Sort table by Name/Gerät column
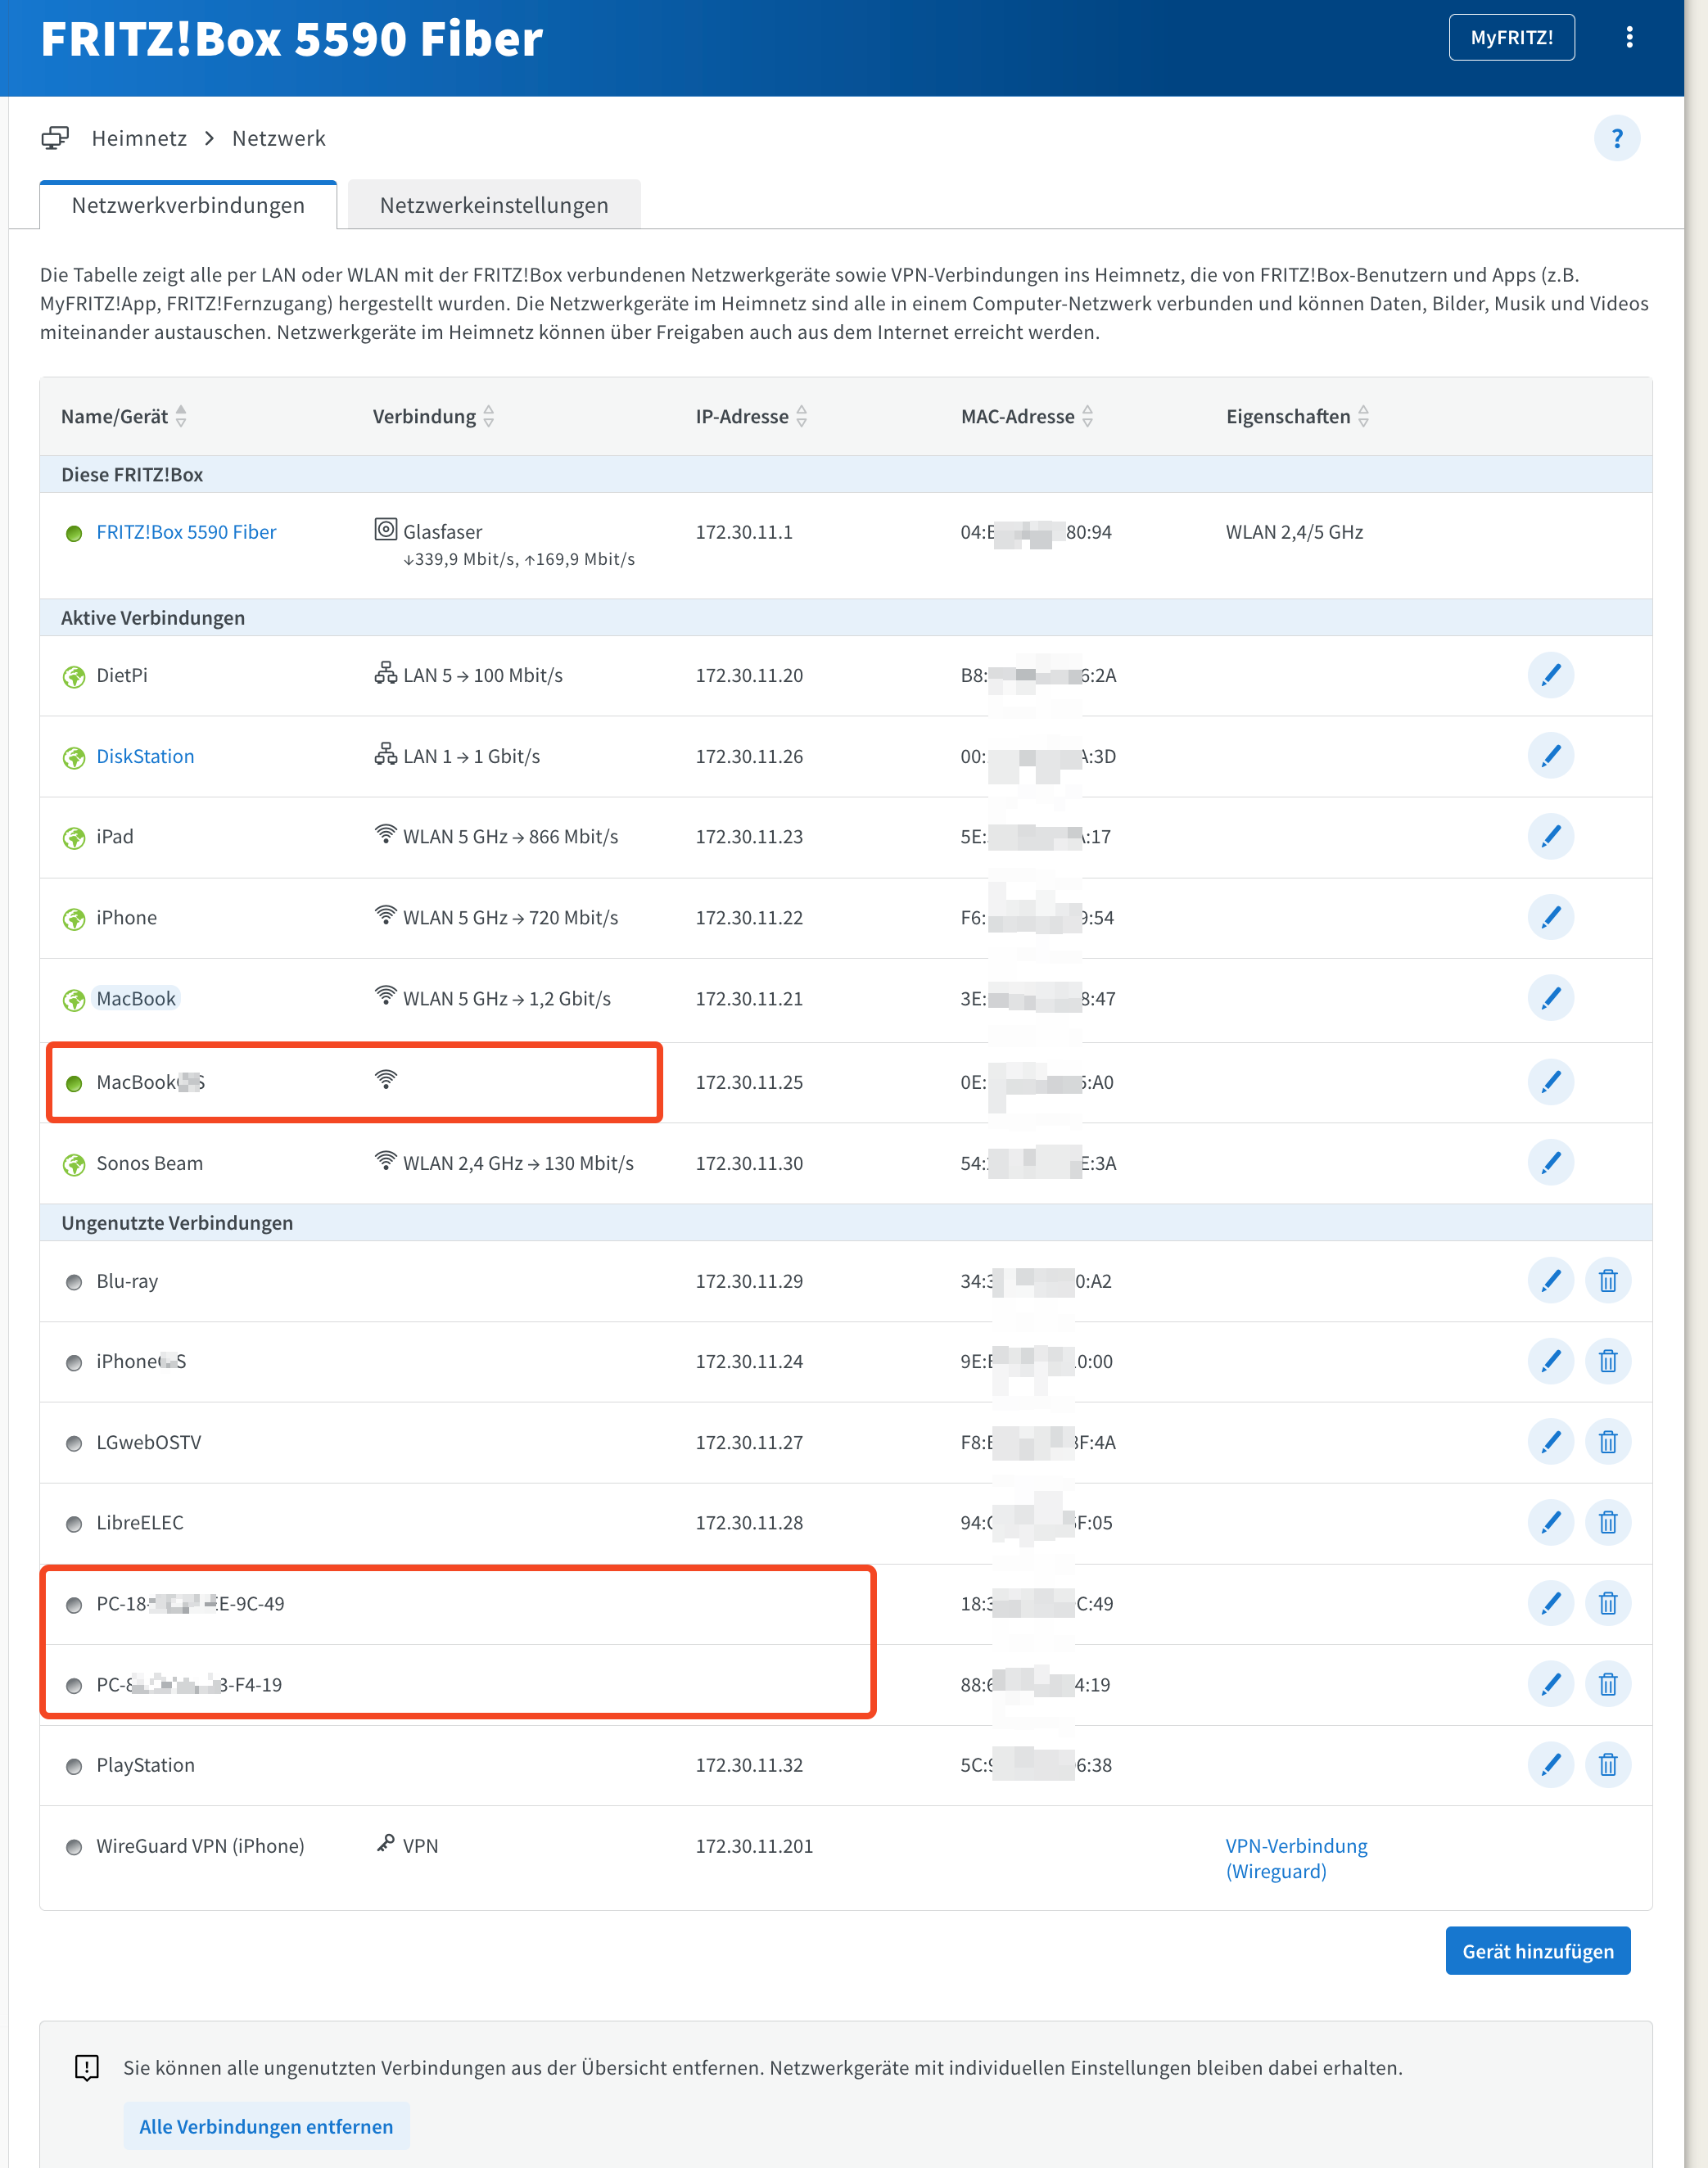The width and height of the screenshot is (1708, 2168). coord(181,416)
